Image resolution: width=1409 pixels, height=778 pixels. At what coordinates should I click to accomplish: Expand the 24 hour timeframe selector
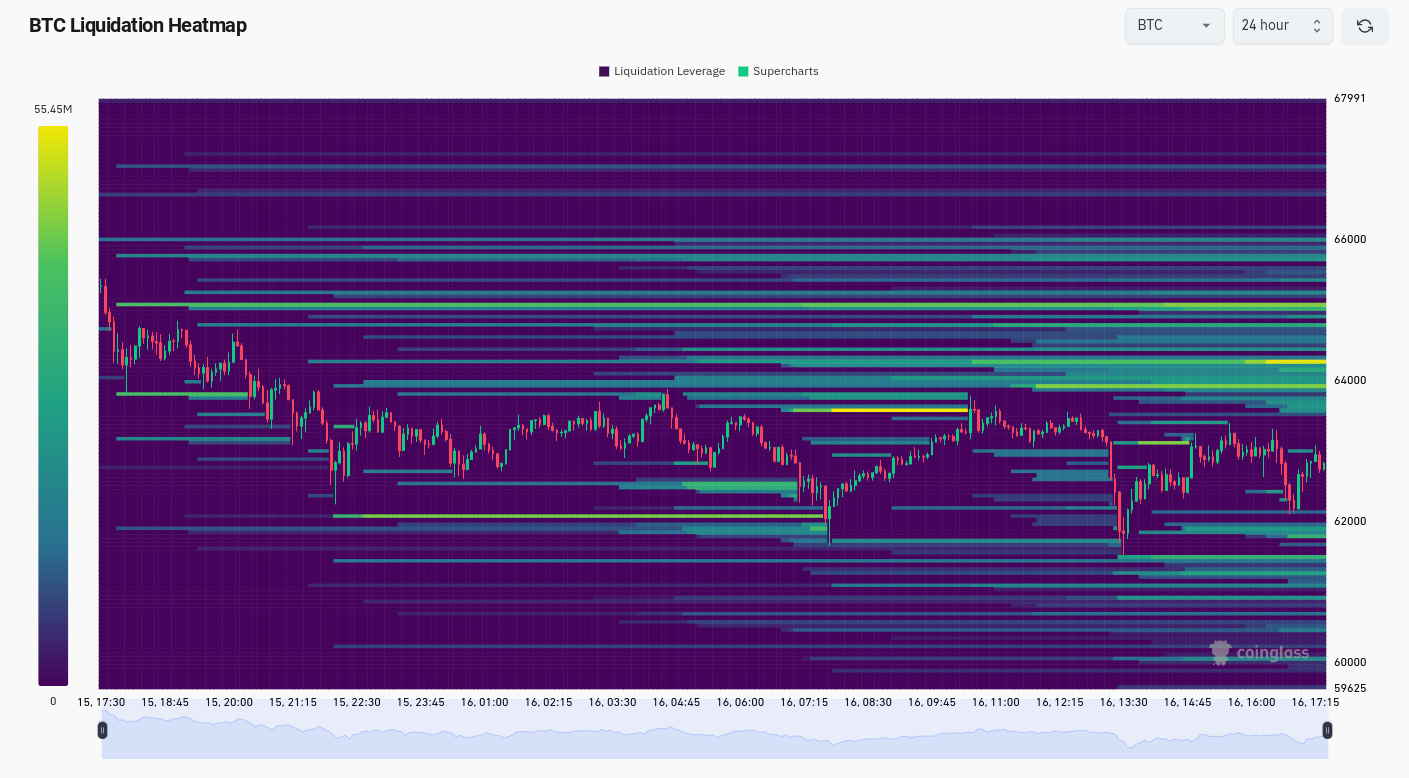(x=1283, y=26)
